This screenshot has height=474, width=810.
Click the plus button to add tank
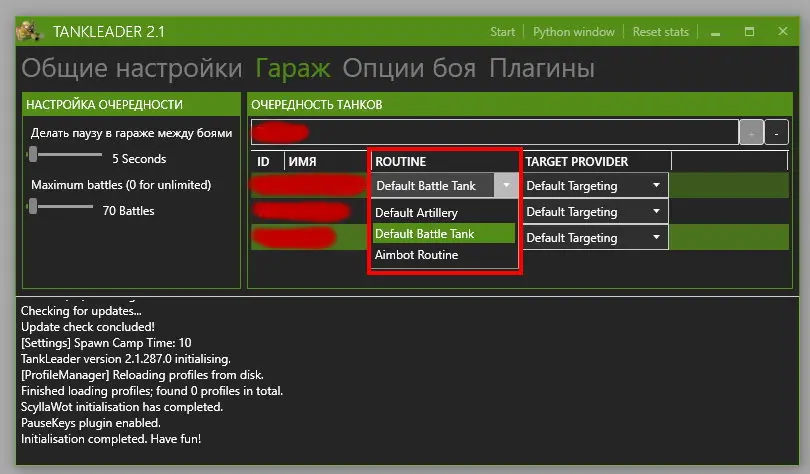click(750, 132)
